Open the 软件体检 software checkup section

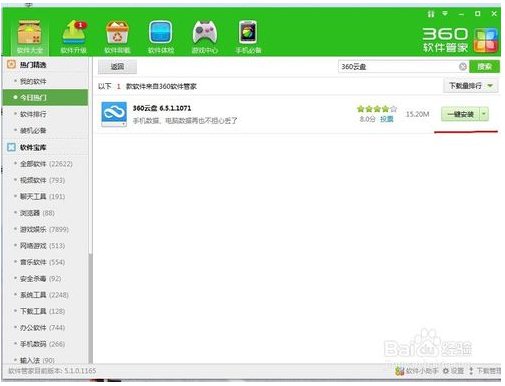(x=161, y=37)
